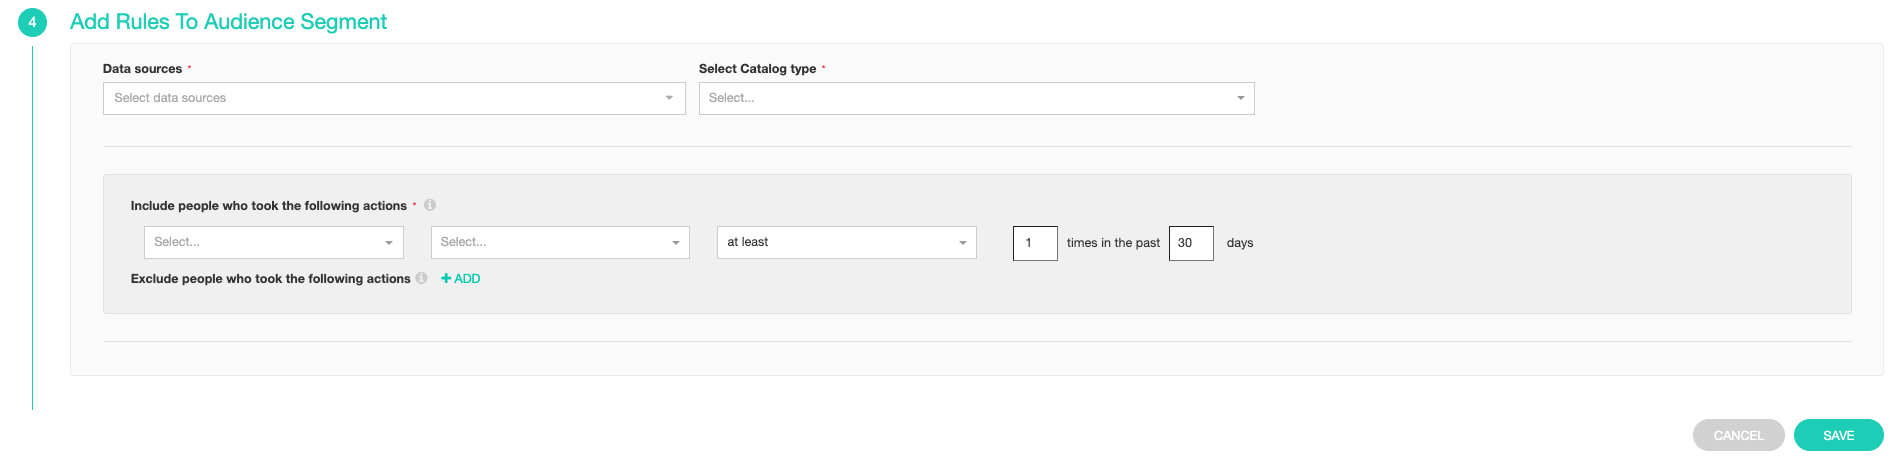Click the Select Catalog type caret arrow

(x=1240, y=98)
